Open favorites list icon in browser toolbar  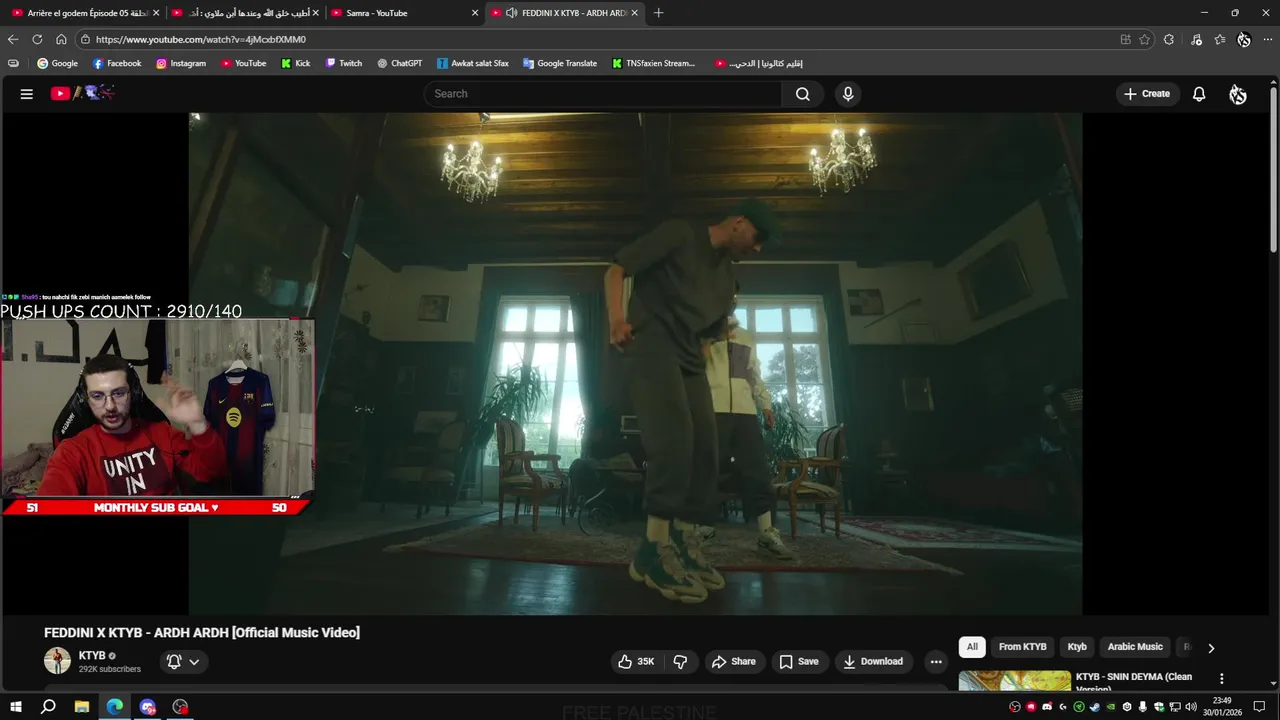[x=1220, y=39]
